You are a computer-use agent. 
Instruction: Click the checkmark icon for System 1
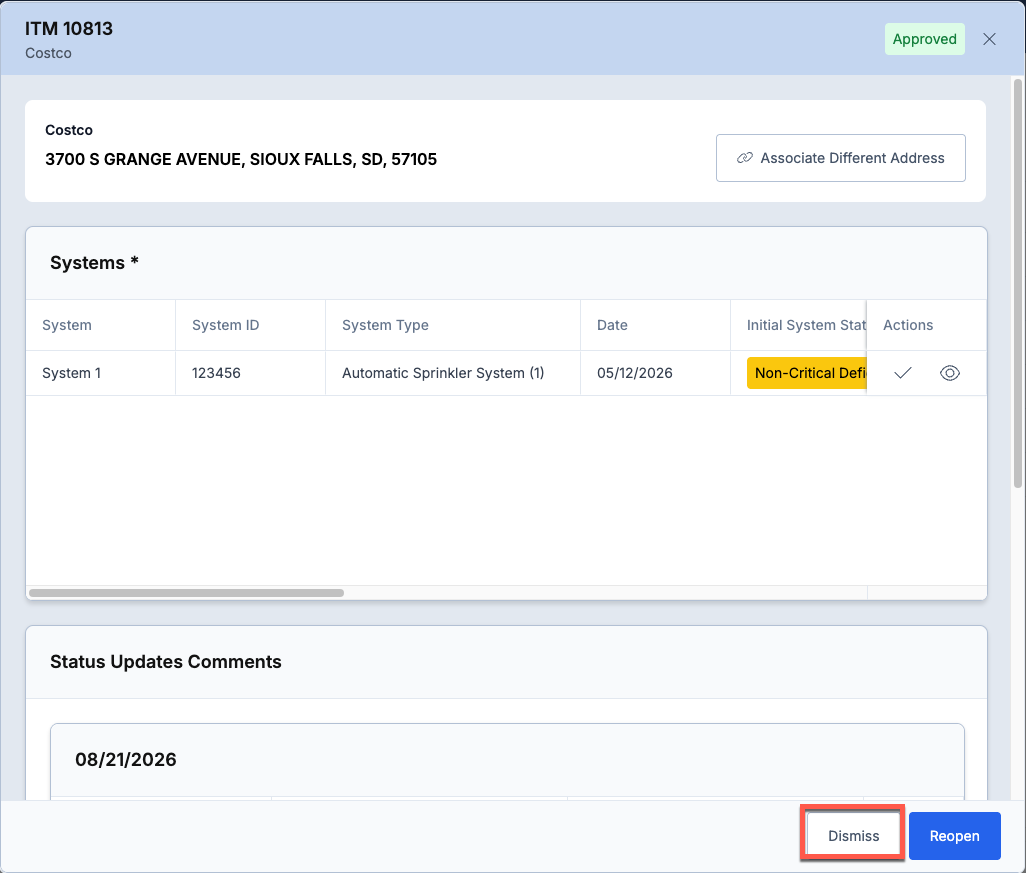click(902, 373)
